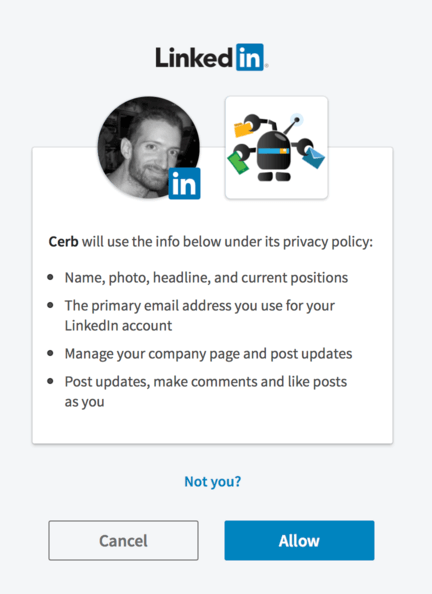Select "Post updates, make comments" permission line
Image resolution: width=432 pixels, height=594 pixels.
point(206,391)
